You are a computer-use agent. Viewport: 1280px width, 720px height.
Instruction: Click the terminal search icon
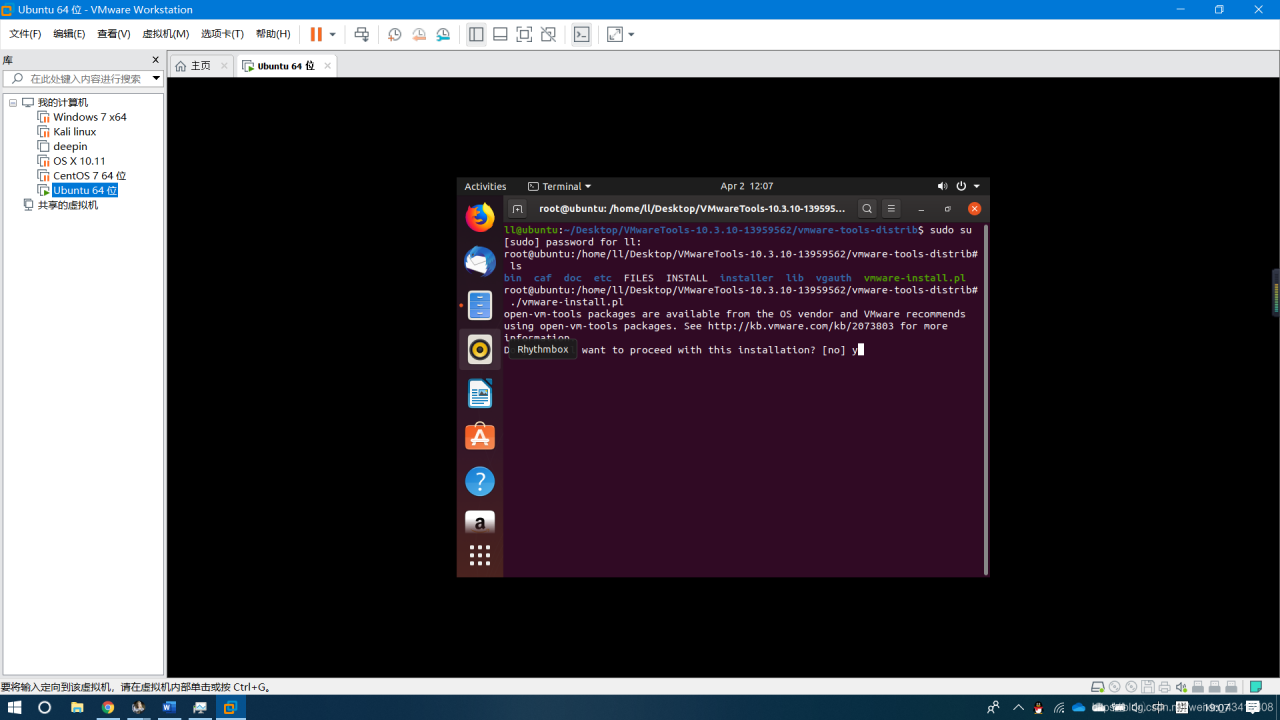pos(867,208)
